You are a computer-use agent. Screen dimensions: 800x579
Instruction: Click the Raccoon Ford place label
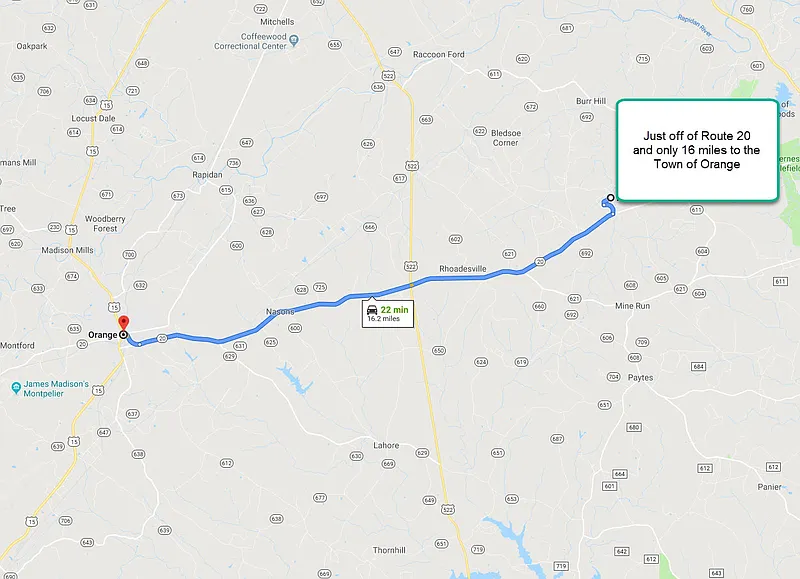click(x=439, y=54)
